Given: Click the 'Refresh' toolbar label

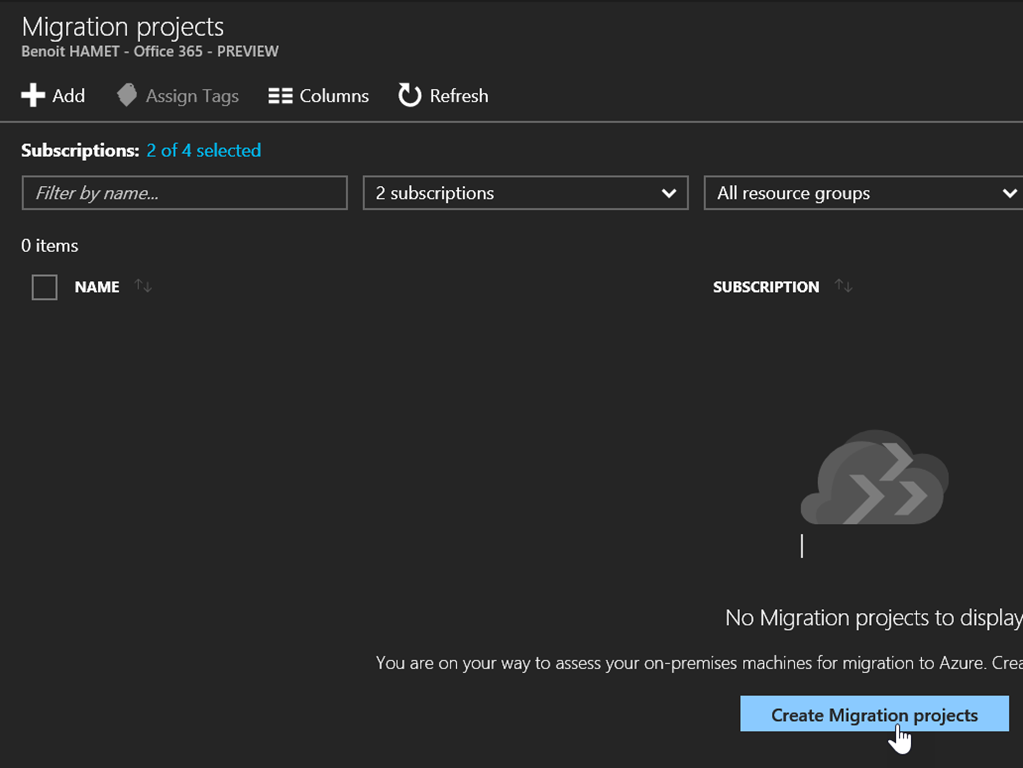Looking at the screenshot, I should click(459, 96).
